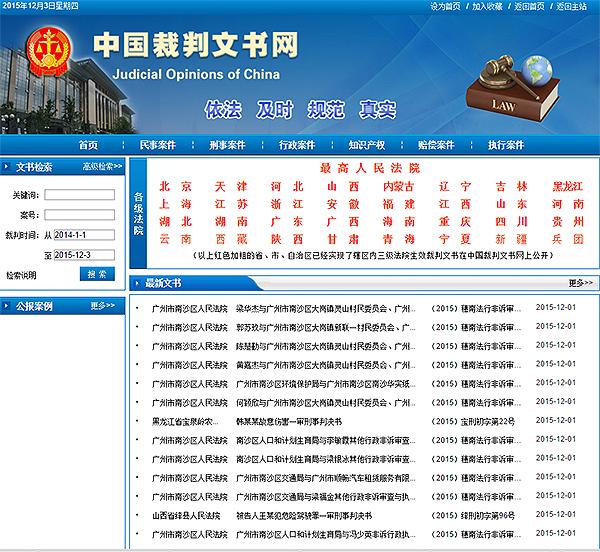
Task: Click the LAW book gavel image
Action: (513, 88)
